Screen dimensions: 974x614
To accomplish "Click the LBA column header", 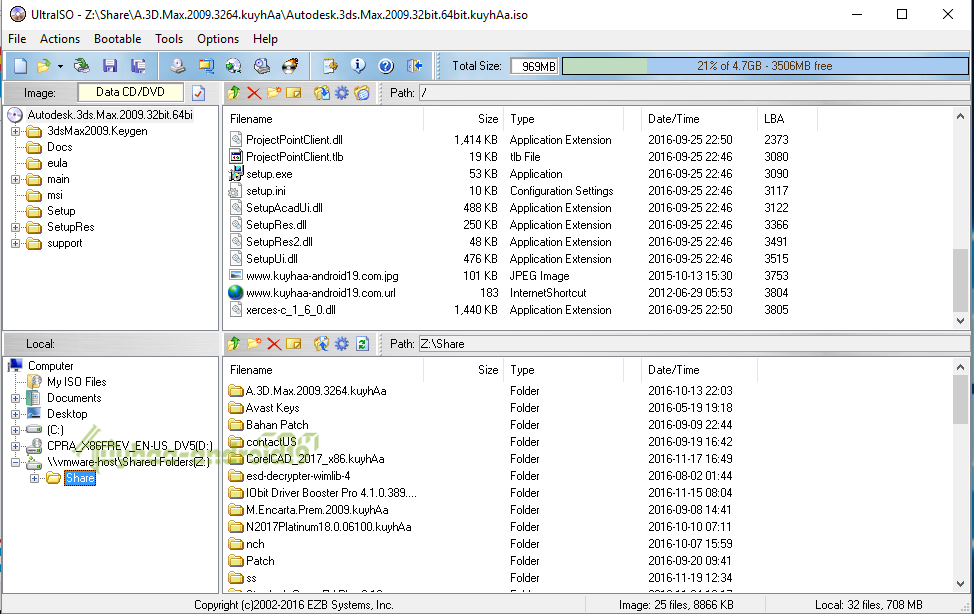I will coord(787,119).
